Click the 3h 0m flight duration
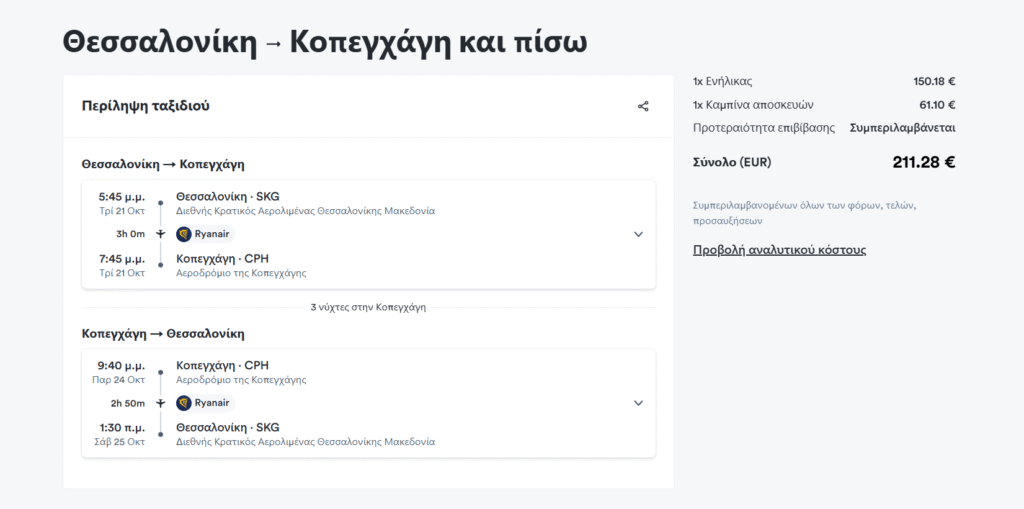The image size is (1024, 509). coord(131,234)
